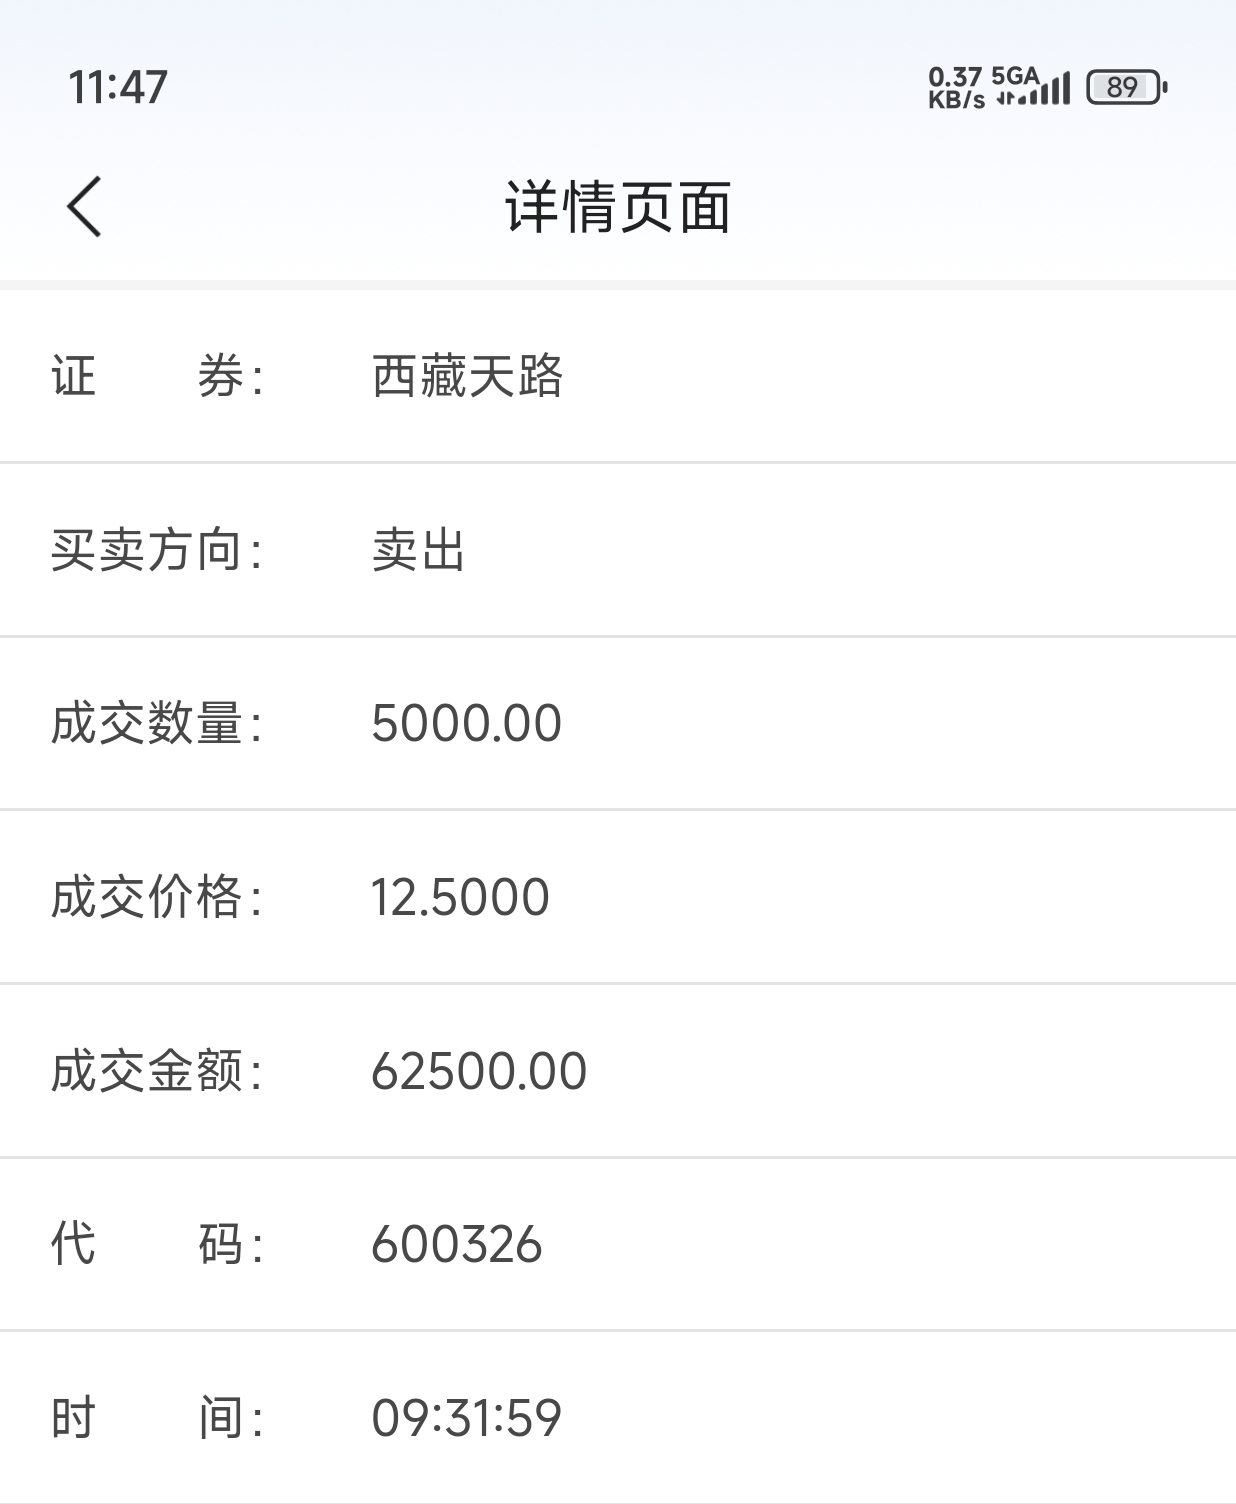The height and width of the screenshot is (1504, 1236).
Task: Tap the 成交价格 label
Action: tap(157, 897)
